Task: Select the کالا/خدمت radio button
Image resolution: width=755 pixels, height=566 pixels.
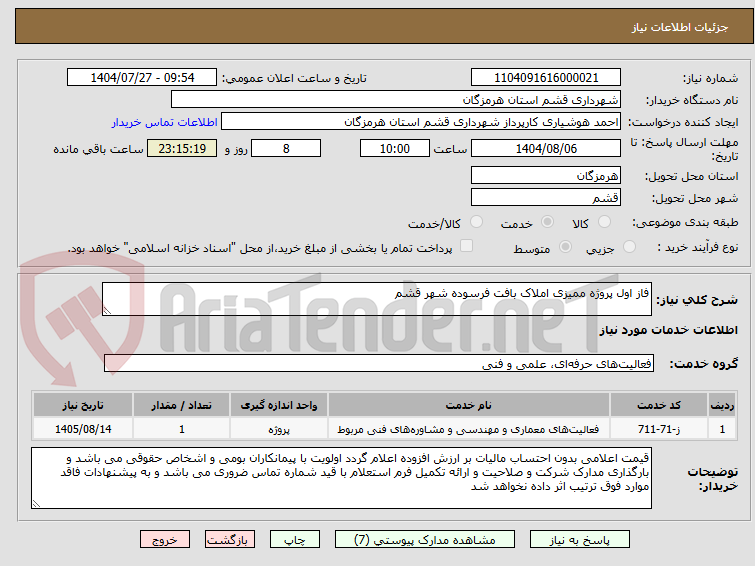Action: 476,222
